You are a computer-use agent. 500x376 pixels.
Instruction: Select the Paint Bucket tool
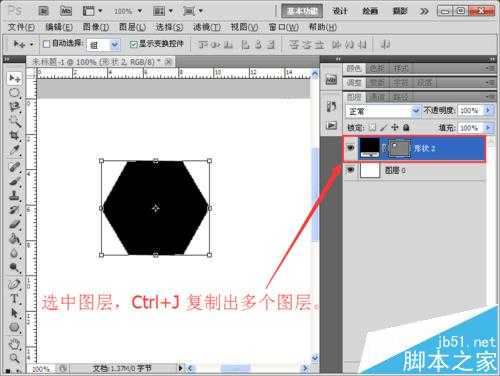pos(15,239)
